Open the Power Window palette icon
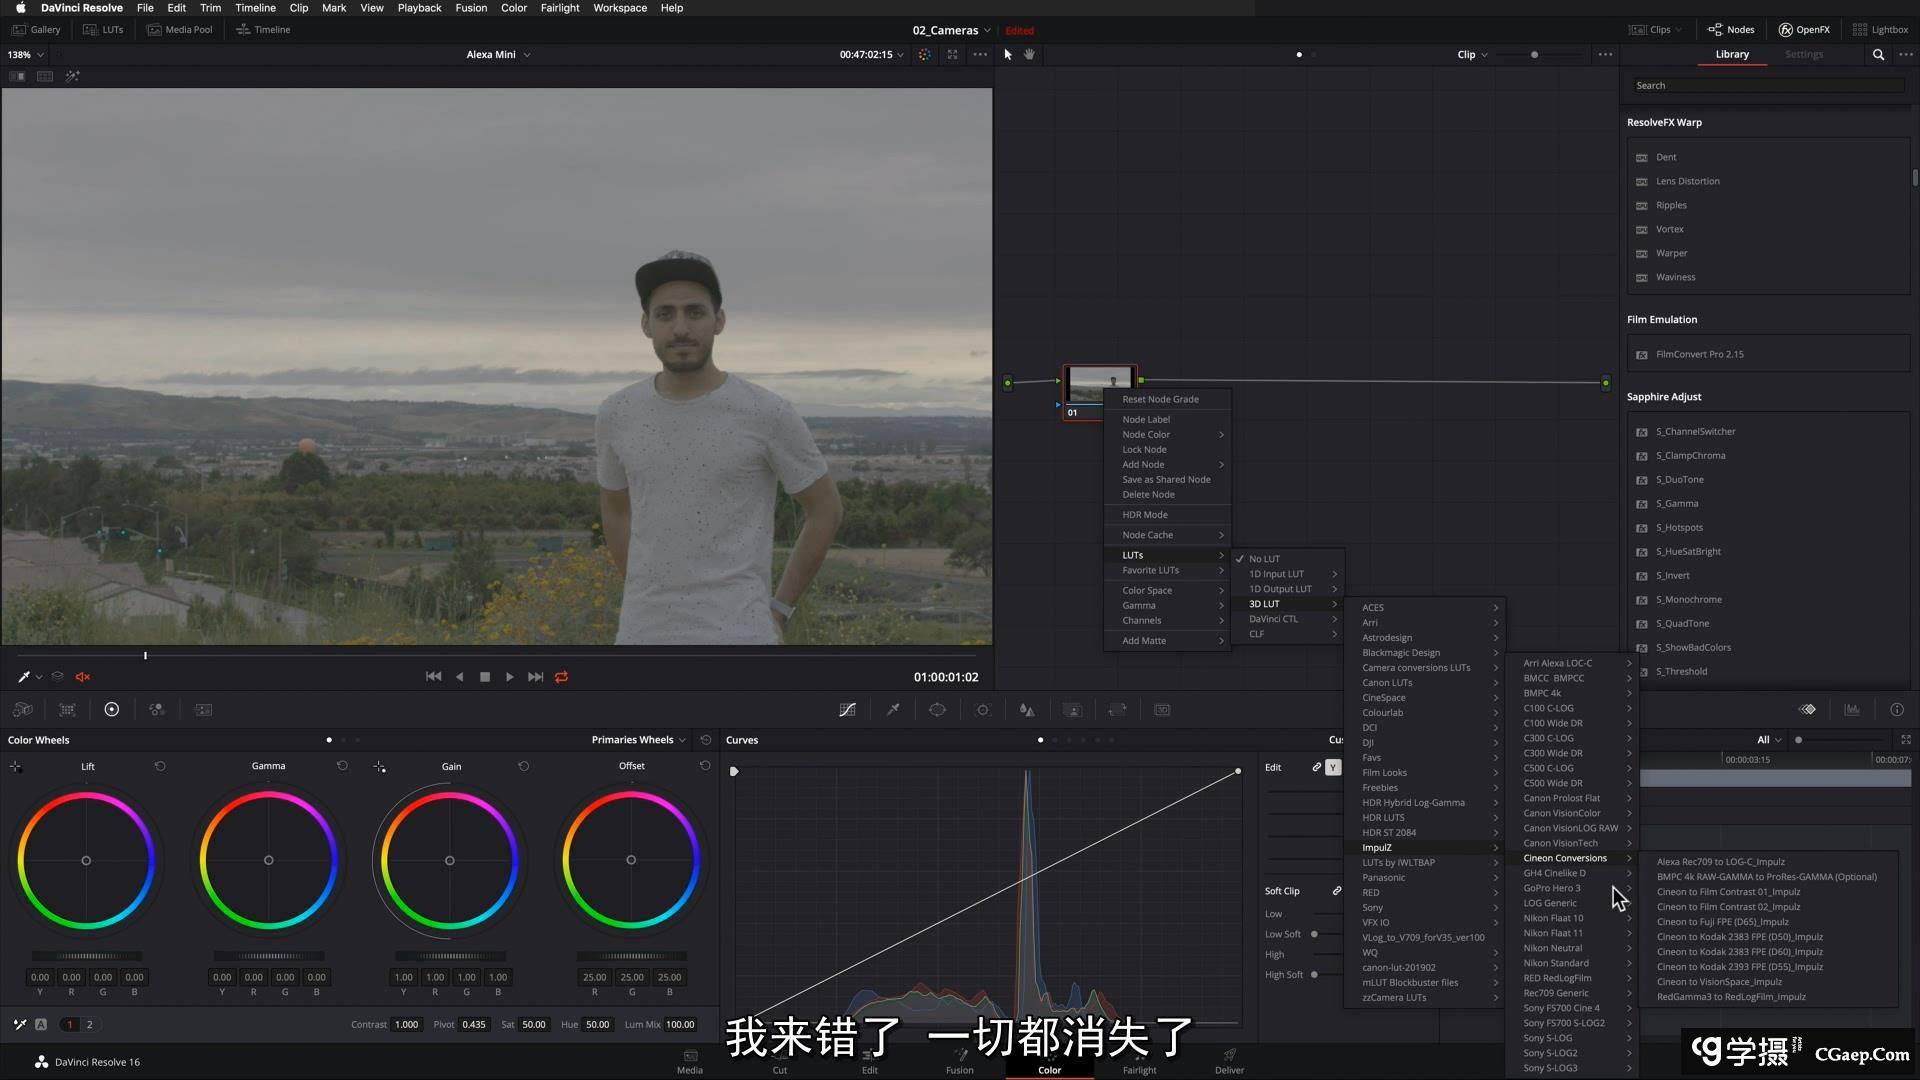1920x1080 pixels. click(937, 710)
